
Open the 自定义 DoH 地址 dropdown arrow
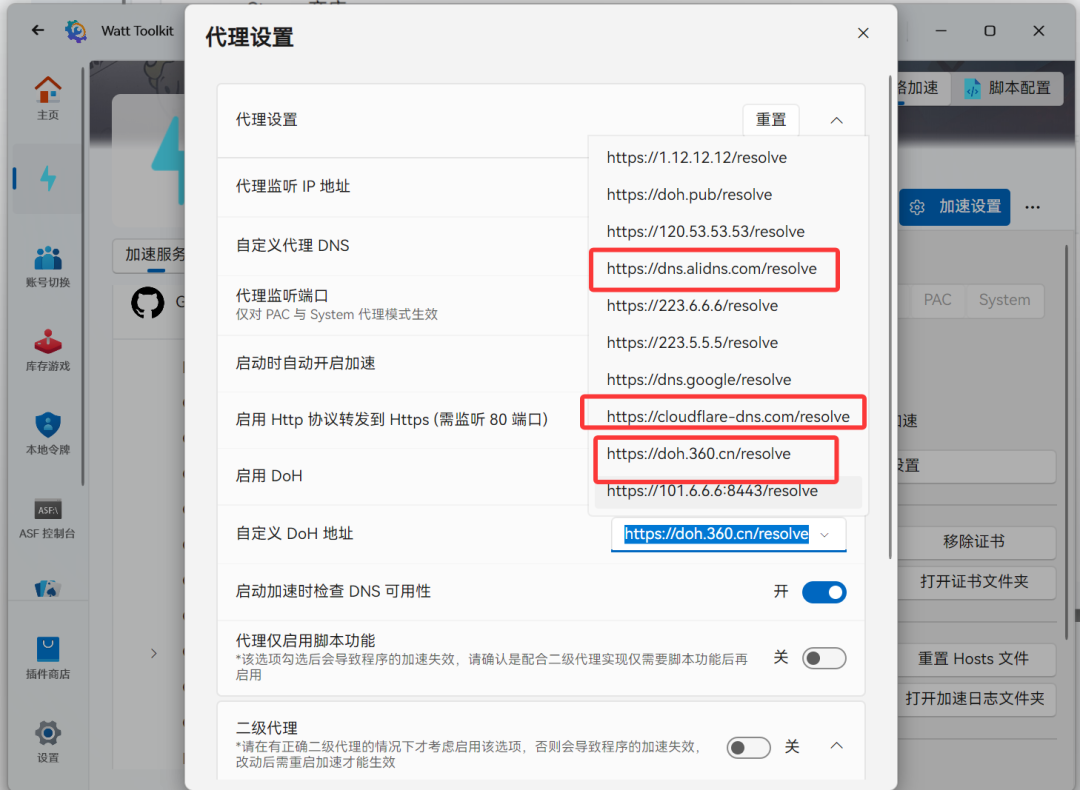(824, 534)
